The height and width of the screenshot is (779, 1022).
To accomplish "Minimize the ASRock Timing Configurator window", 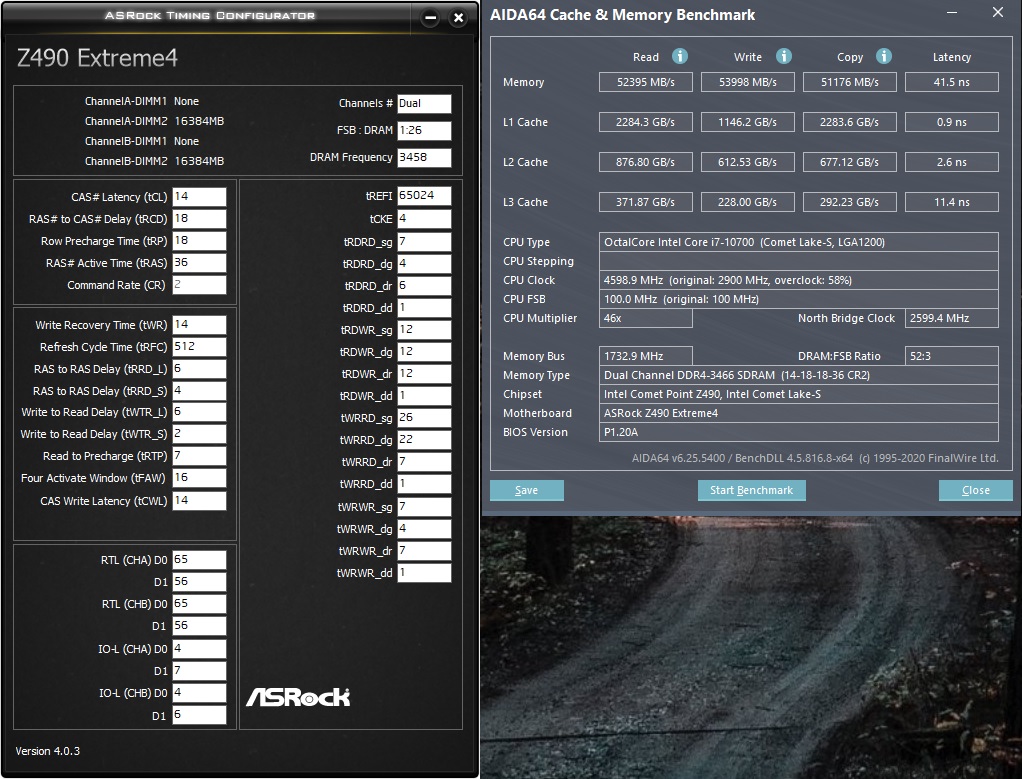I will [430, 18].
